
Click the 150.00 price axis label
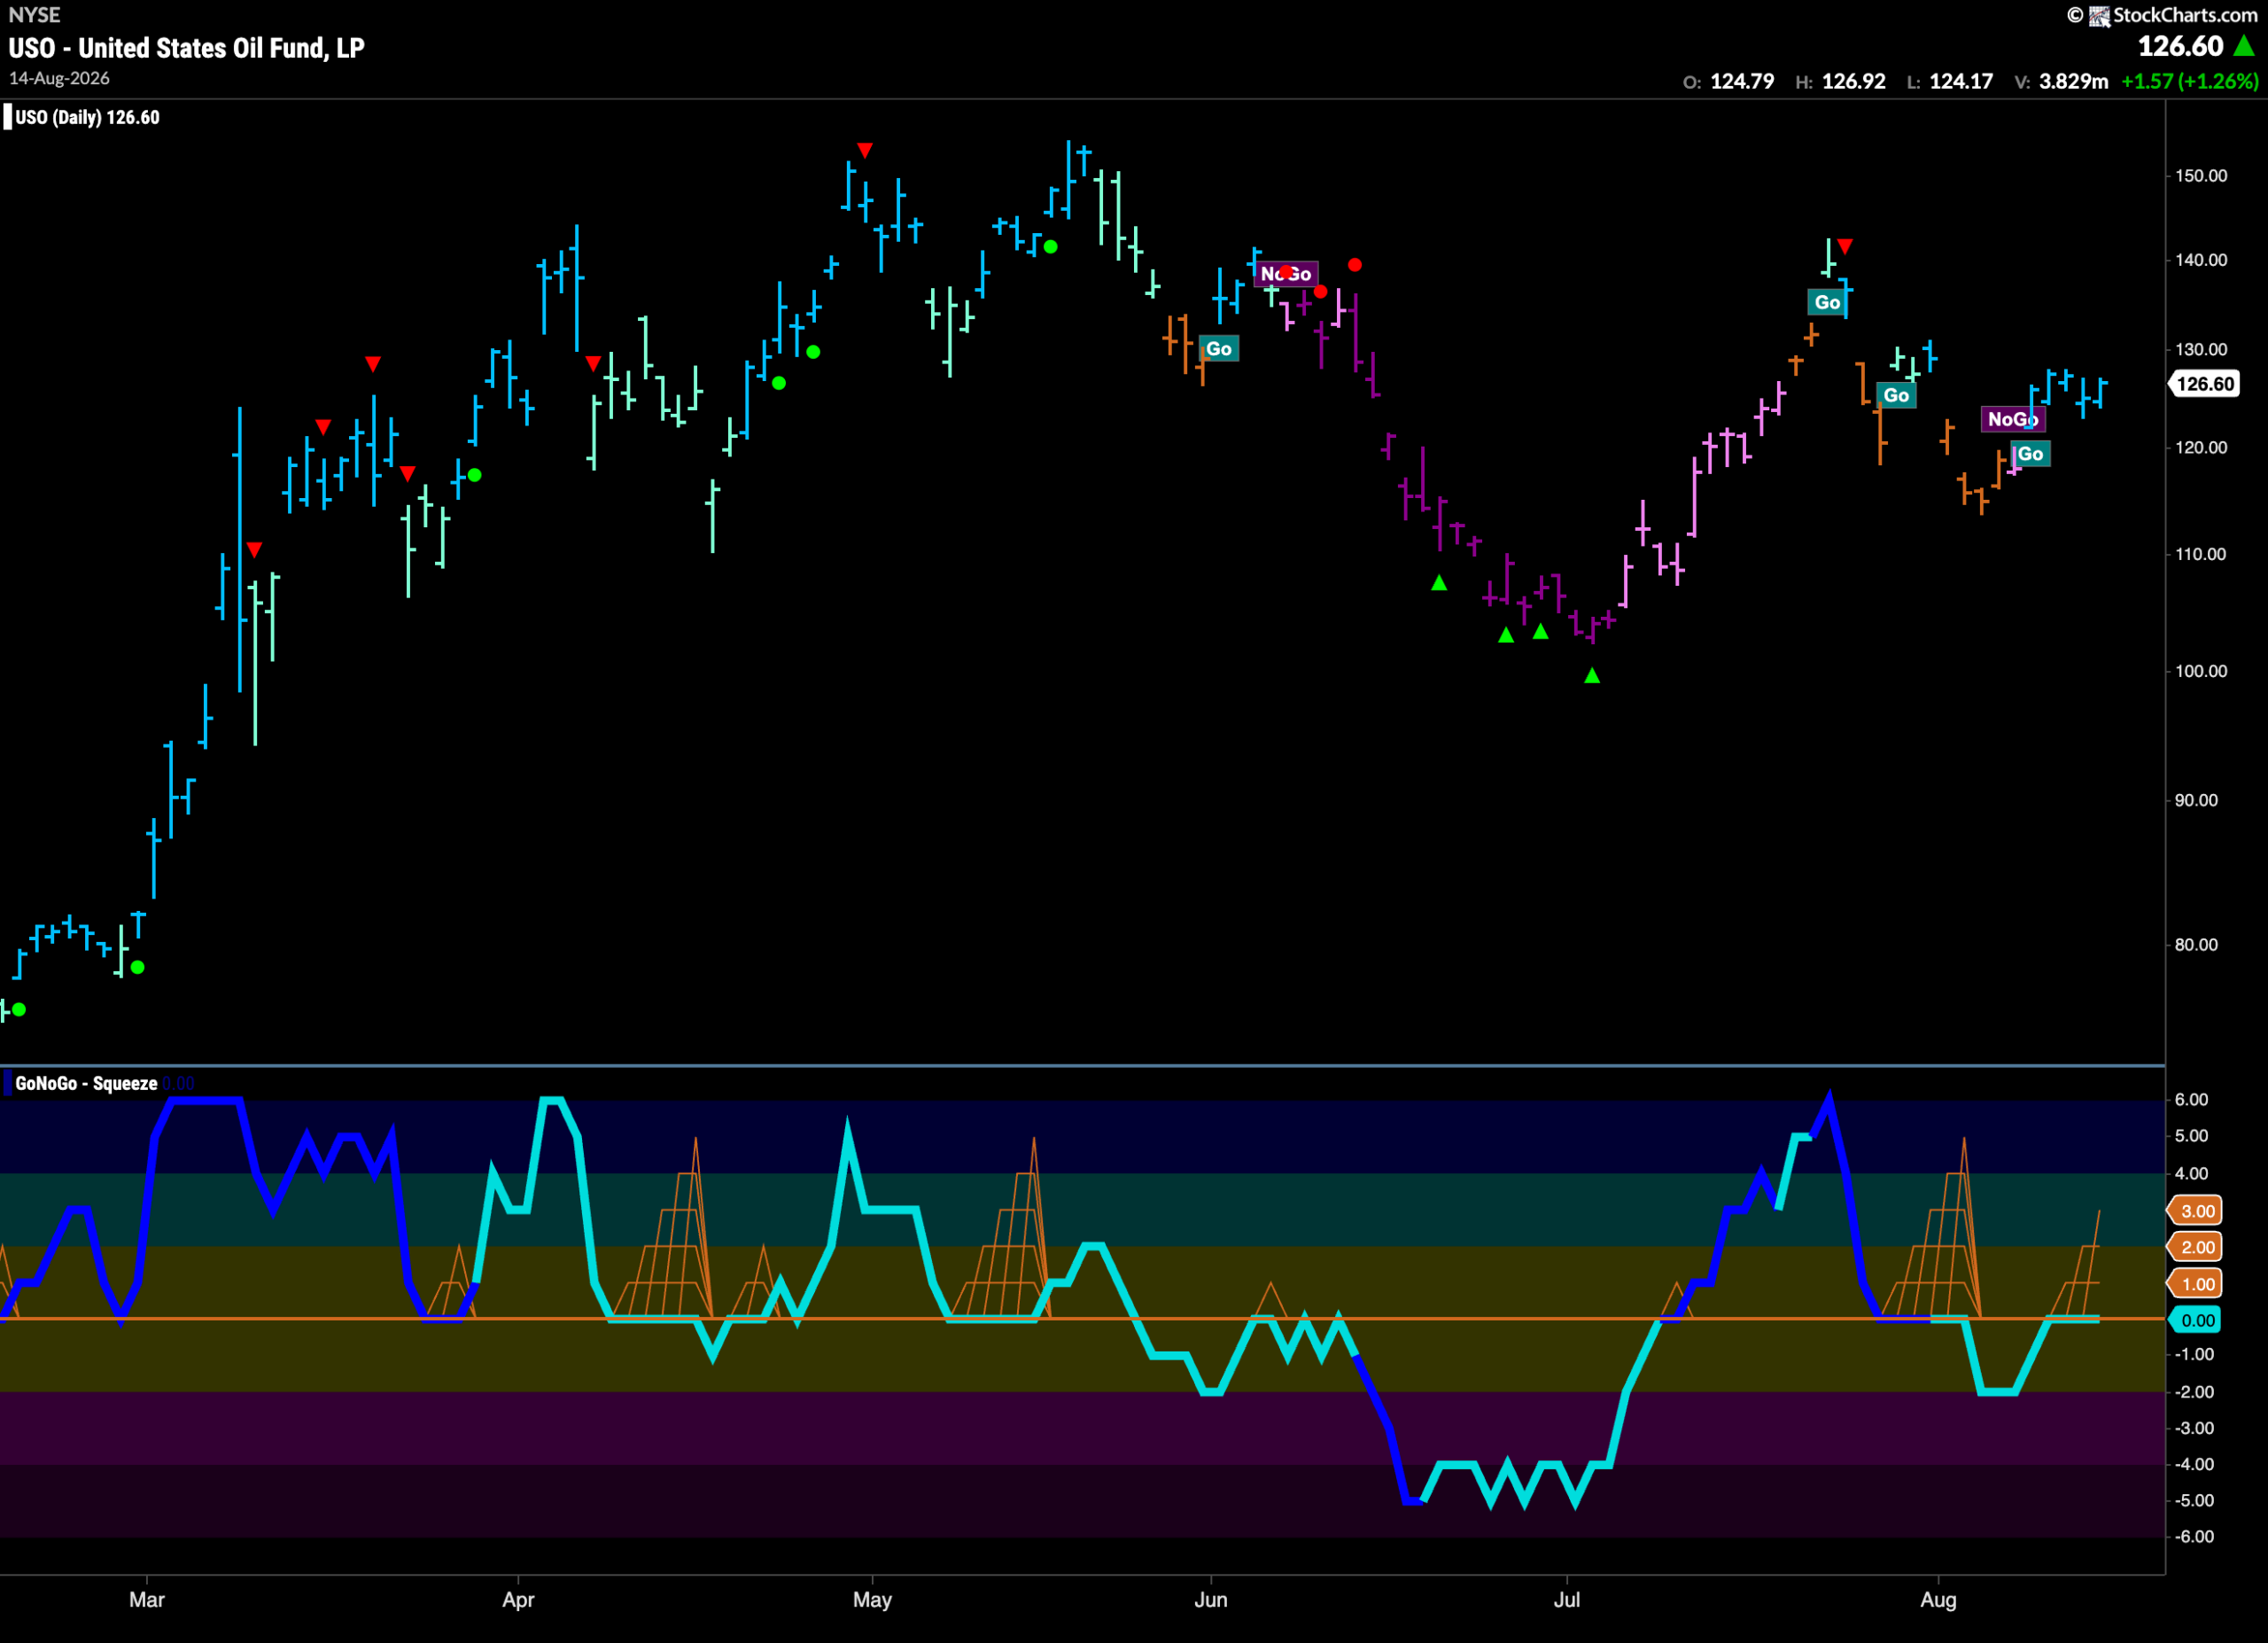click(x=2202, y=175)
